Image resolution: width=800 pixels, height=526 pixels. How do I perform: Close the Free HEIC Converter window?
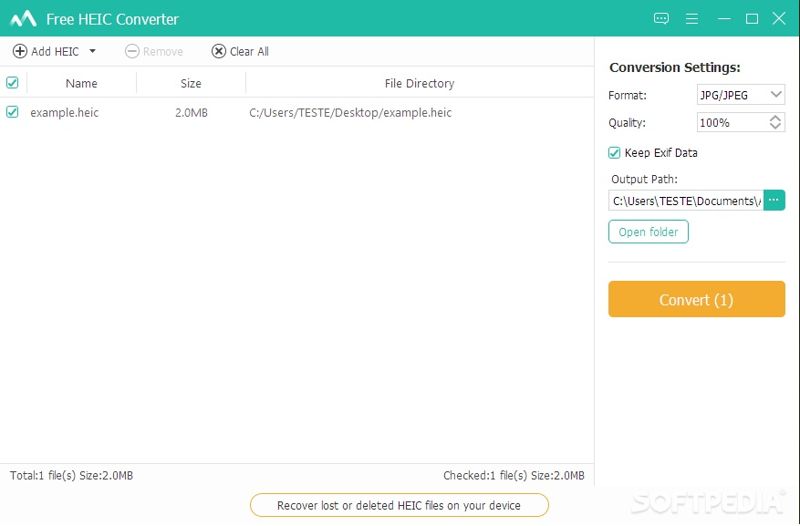coord(779,19)
